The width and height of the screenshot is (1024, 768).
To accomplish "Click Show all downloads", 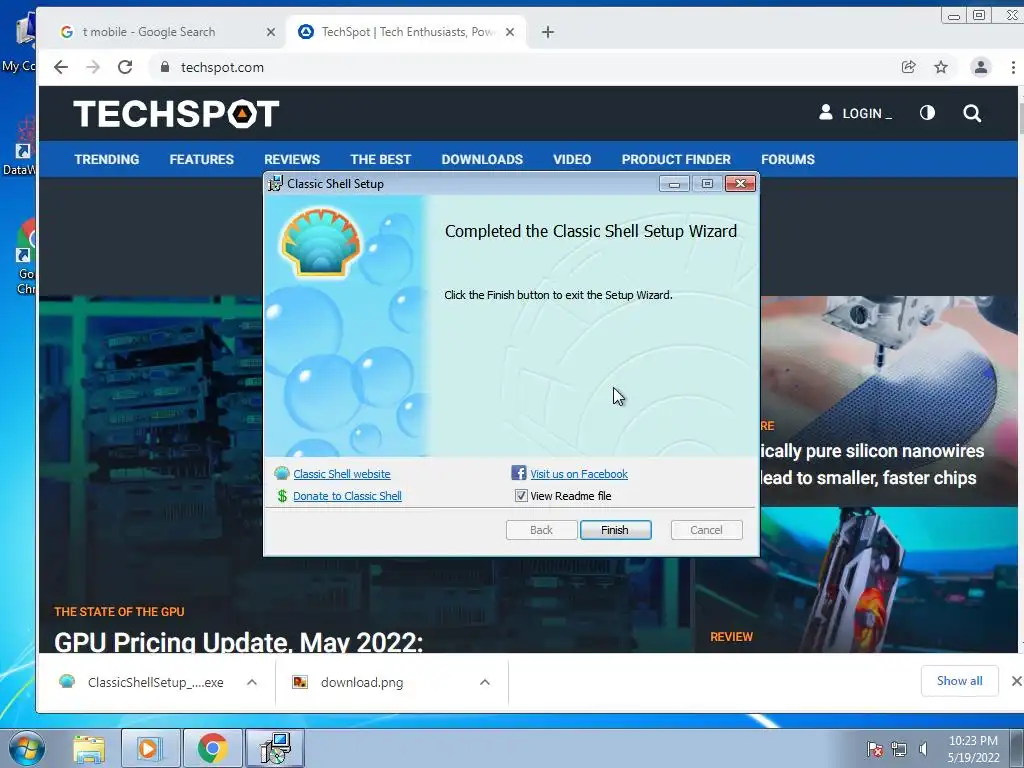I will pyautogui.click(x=959, y=681).
